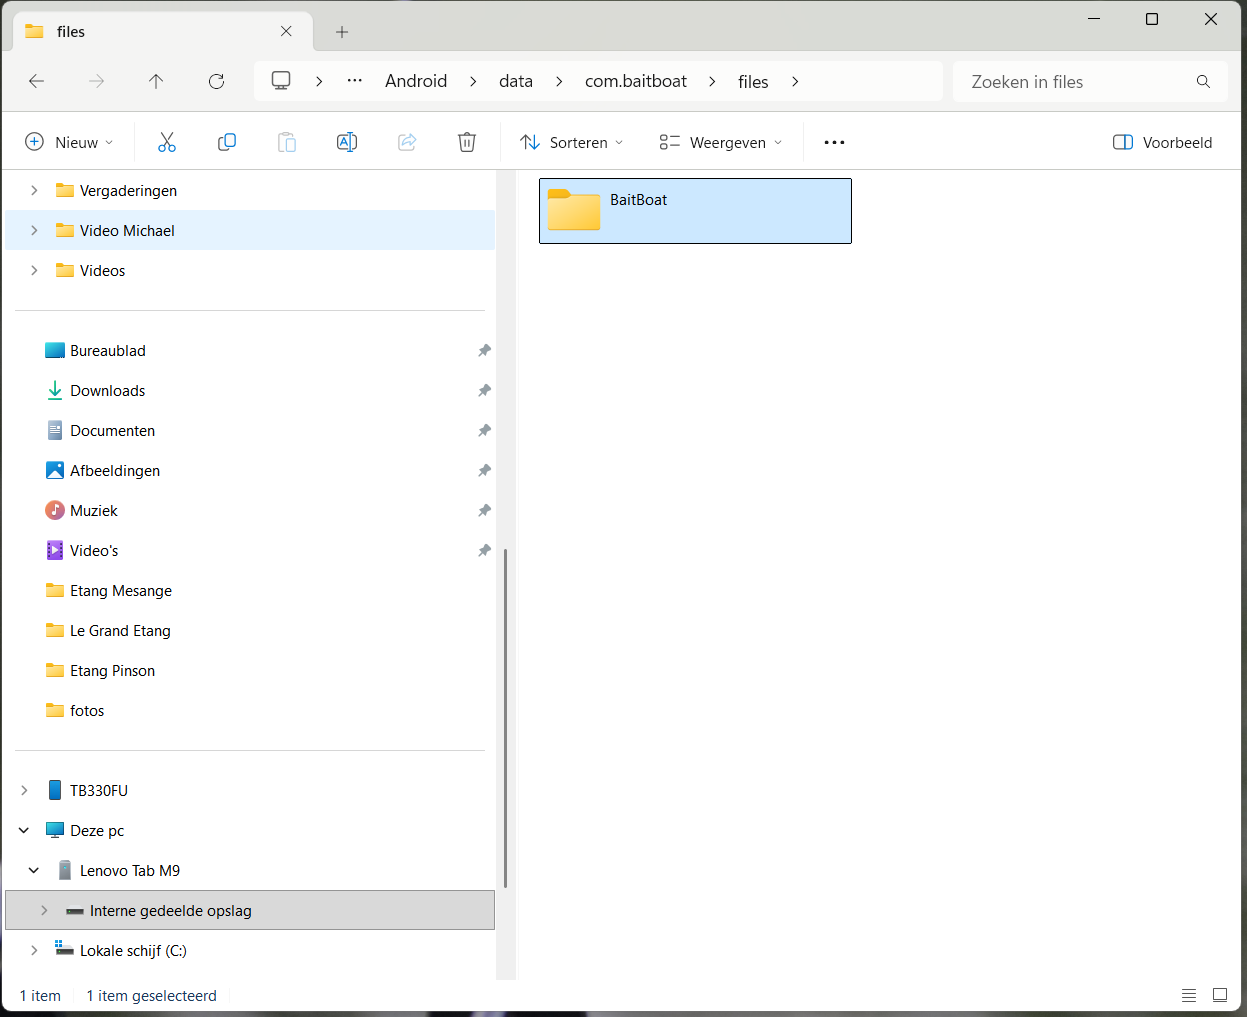The height and width of the screenshot is (1017, 1247).
Task: Collapse the Lenovo Tab M9 node
Action: pyautogui.click(x=34, y=870)
